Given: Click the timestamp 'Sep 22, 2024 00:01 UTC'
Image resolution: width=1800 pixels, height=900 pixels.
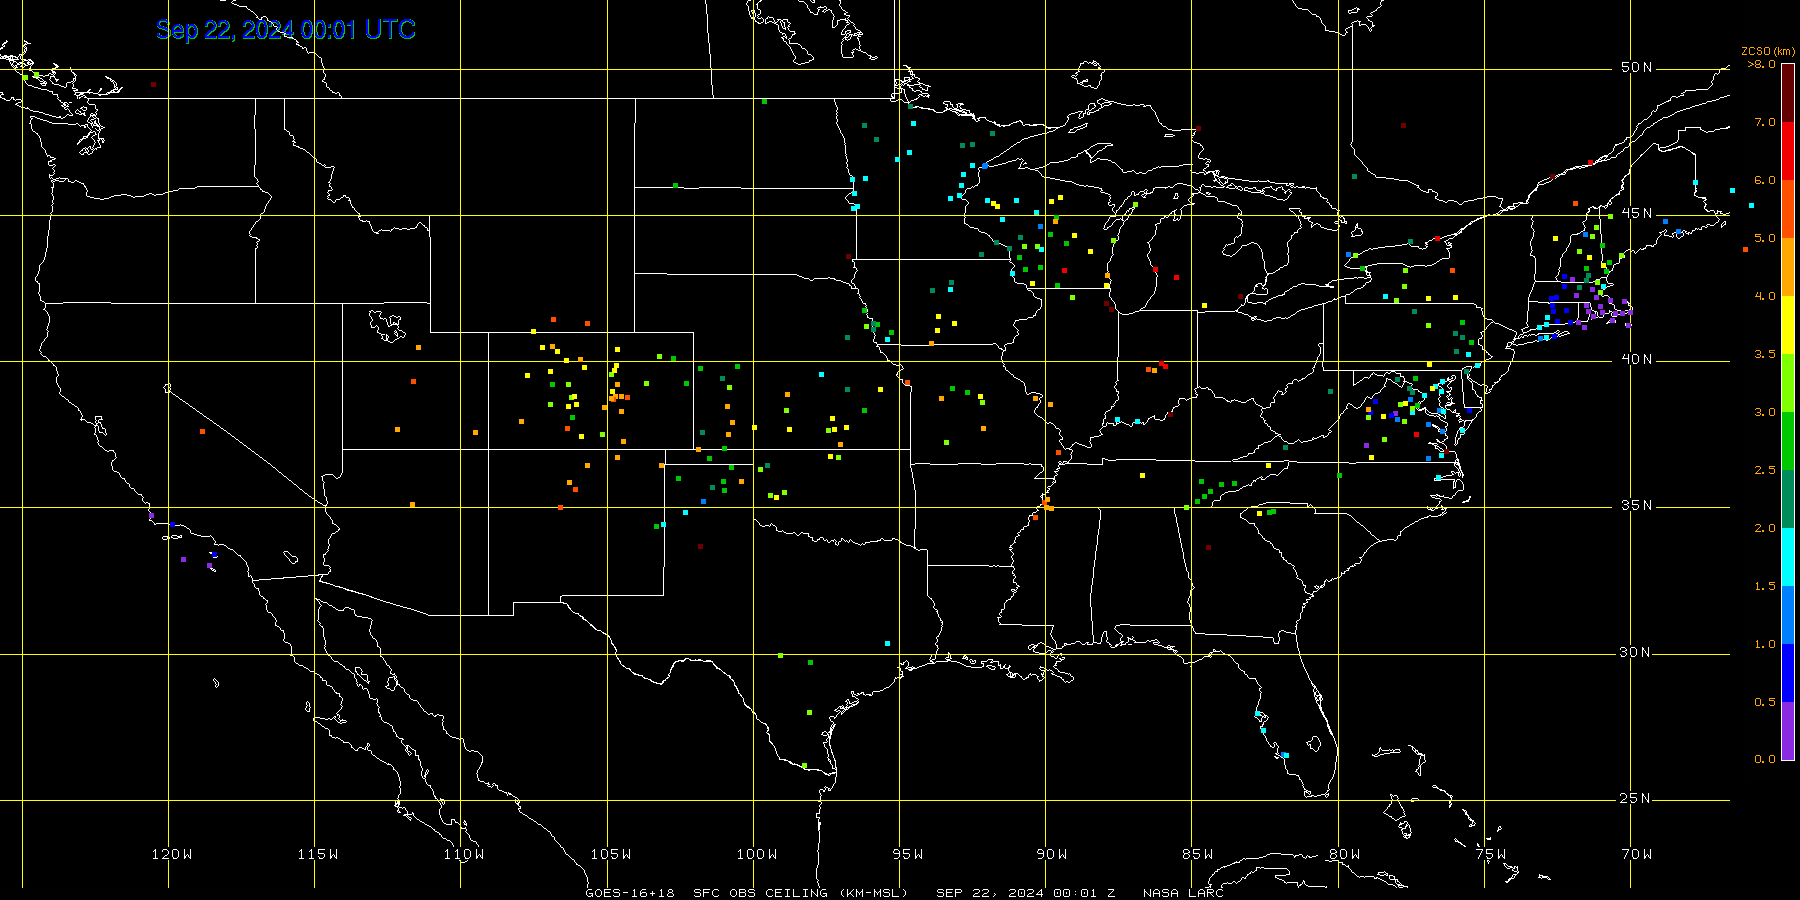Looking at the screenshot, I should point(286,30).
